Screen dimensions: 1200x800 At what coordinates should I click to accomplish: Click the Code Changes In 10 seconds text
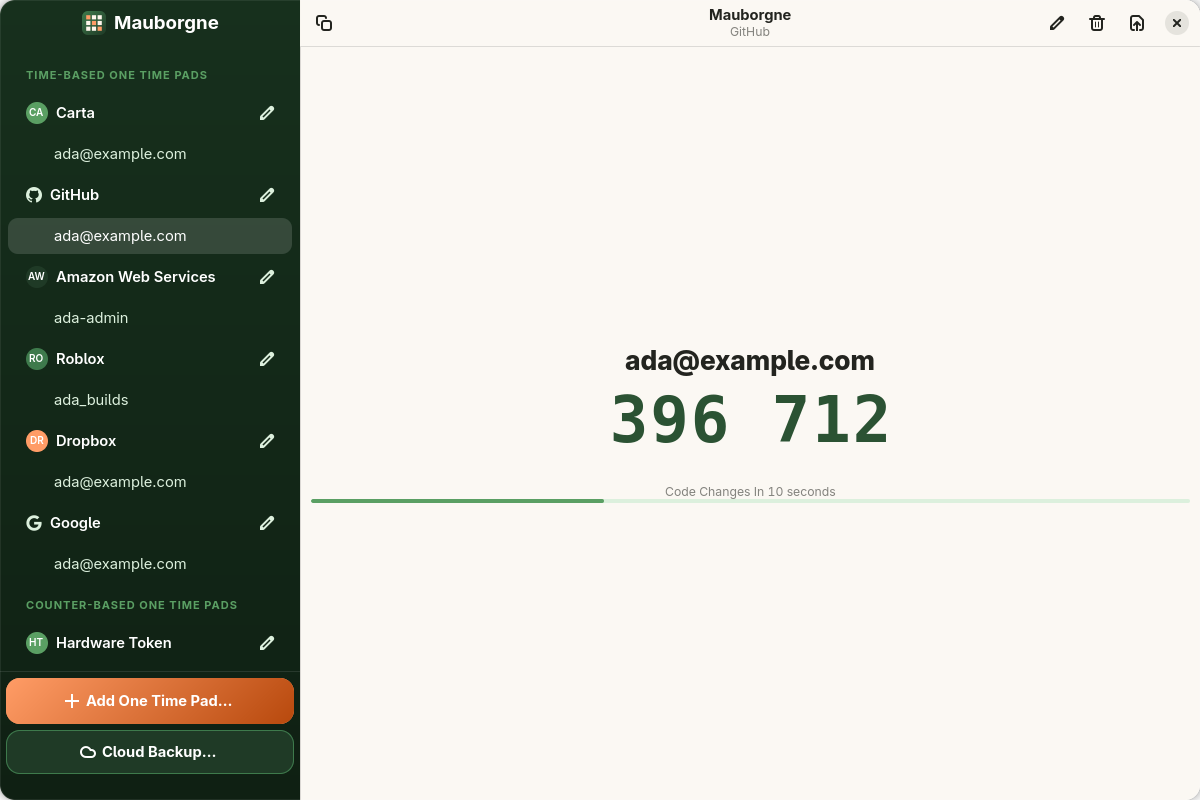coord(750,492)
